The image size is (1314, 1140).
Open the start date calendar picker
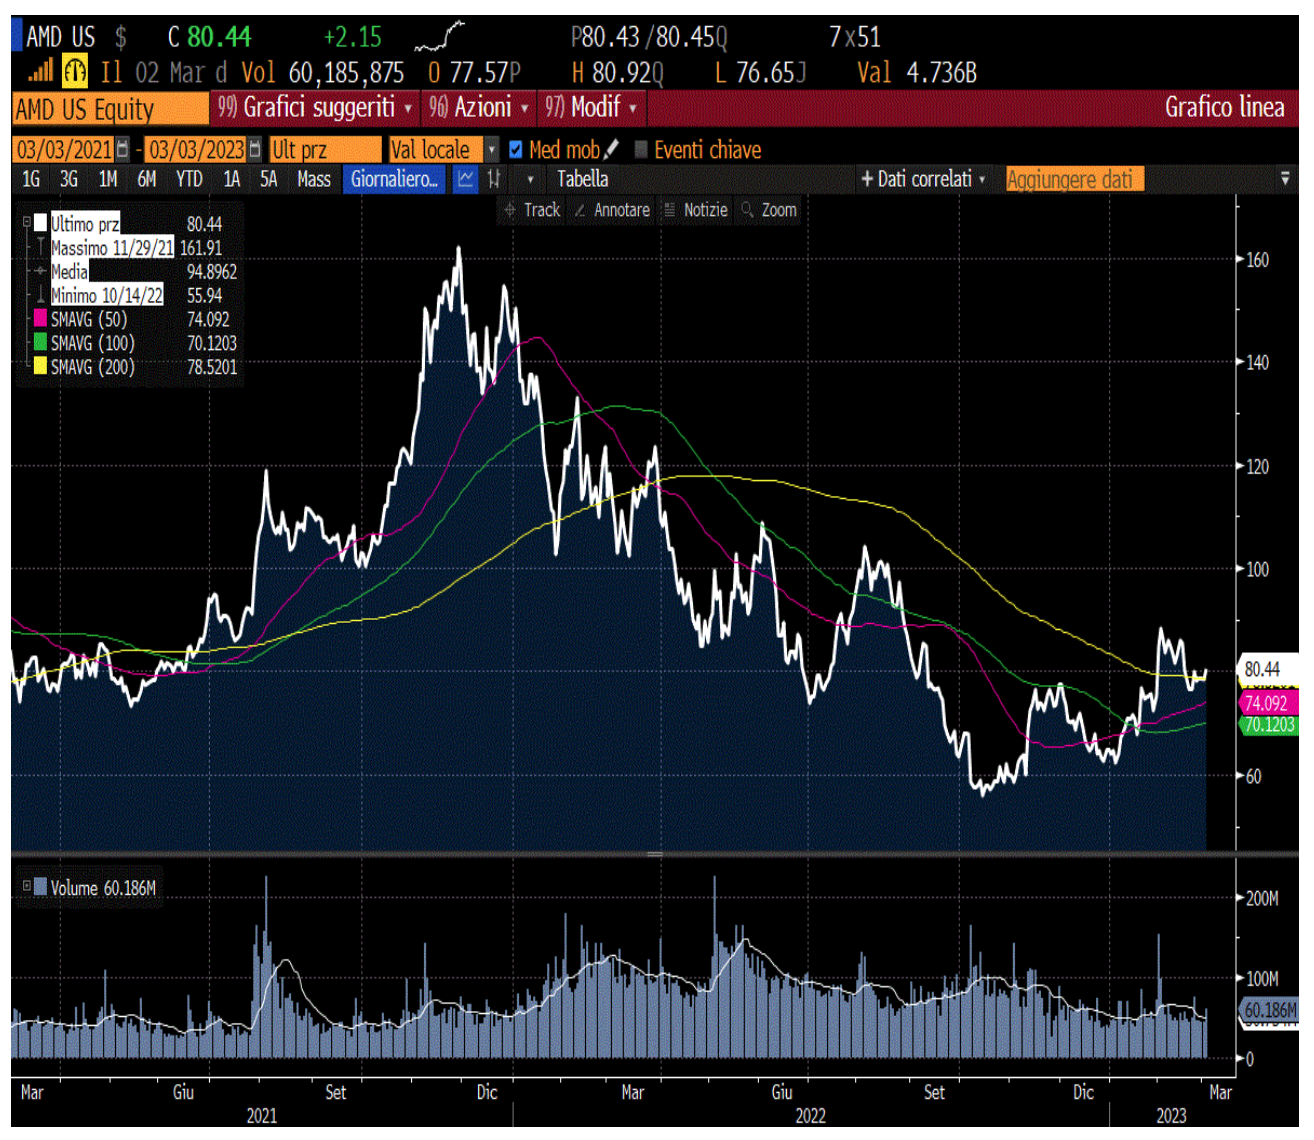[x=123, y=150]
